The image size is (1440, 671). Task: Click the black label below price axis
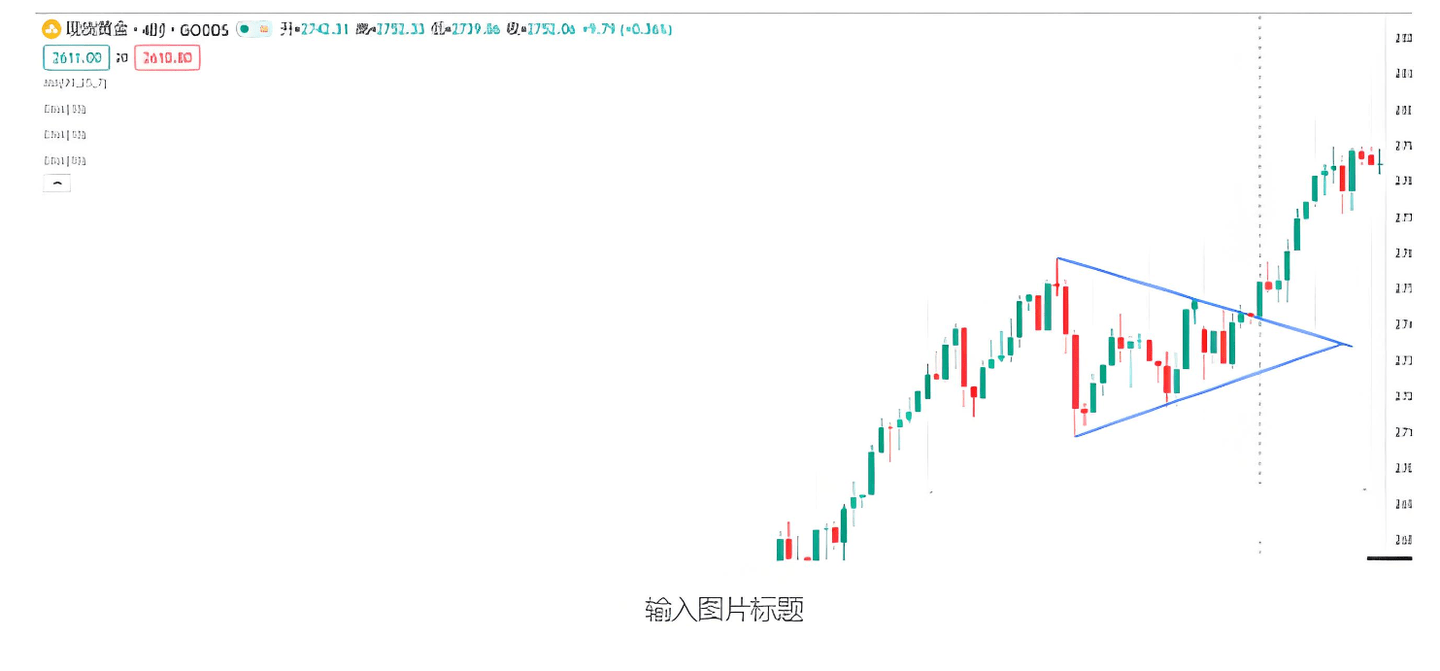[x=1389, y=557]
